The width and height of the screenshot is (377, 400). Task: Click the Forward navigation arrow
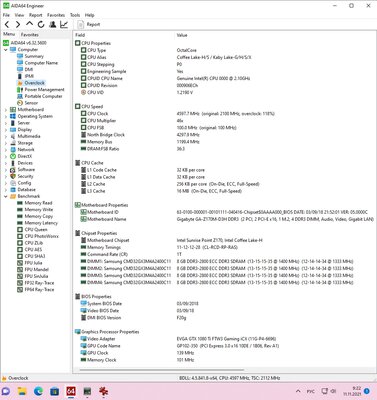point(18,24)
